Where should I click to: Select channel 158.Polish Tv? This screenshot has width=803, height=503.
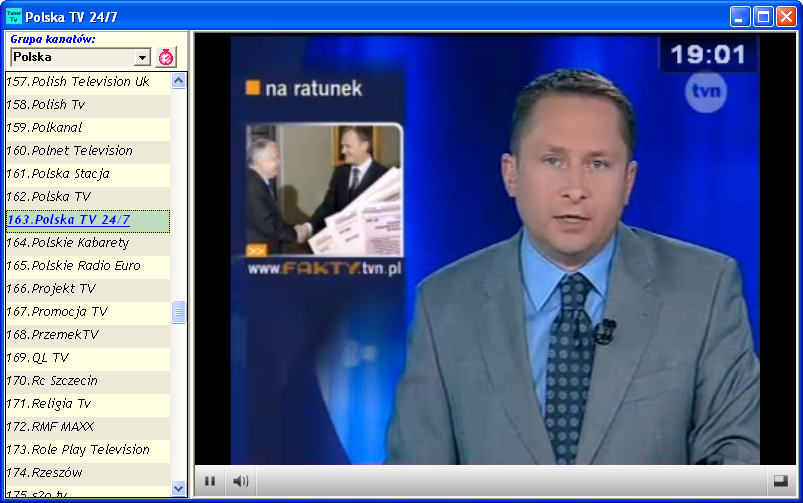point(88,104)
